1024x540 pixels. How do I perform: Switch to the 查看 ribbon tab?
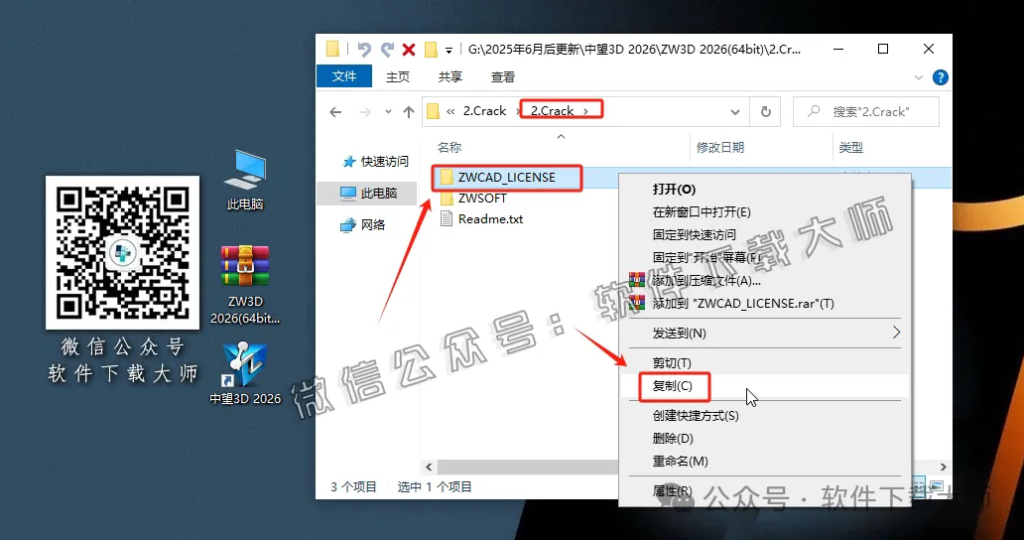click(x=503, y=77)
